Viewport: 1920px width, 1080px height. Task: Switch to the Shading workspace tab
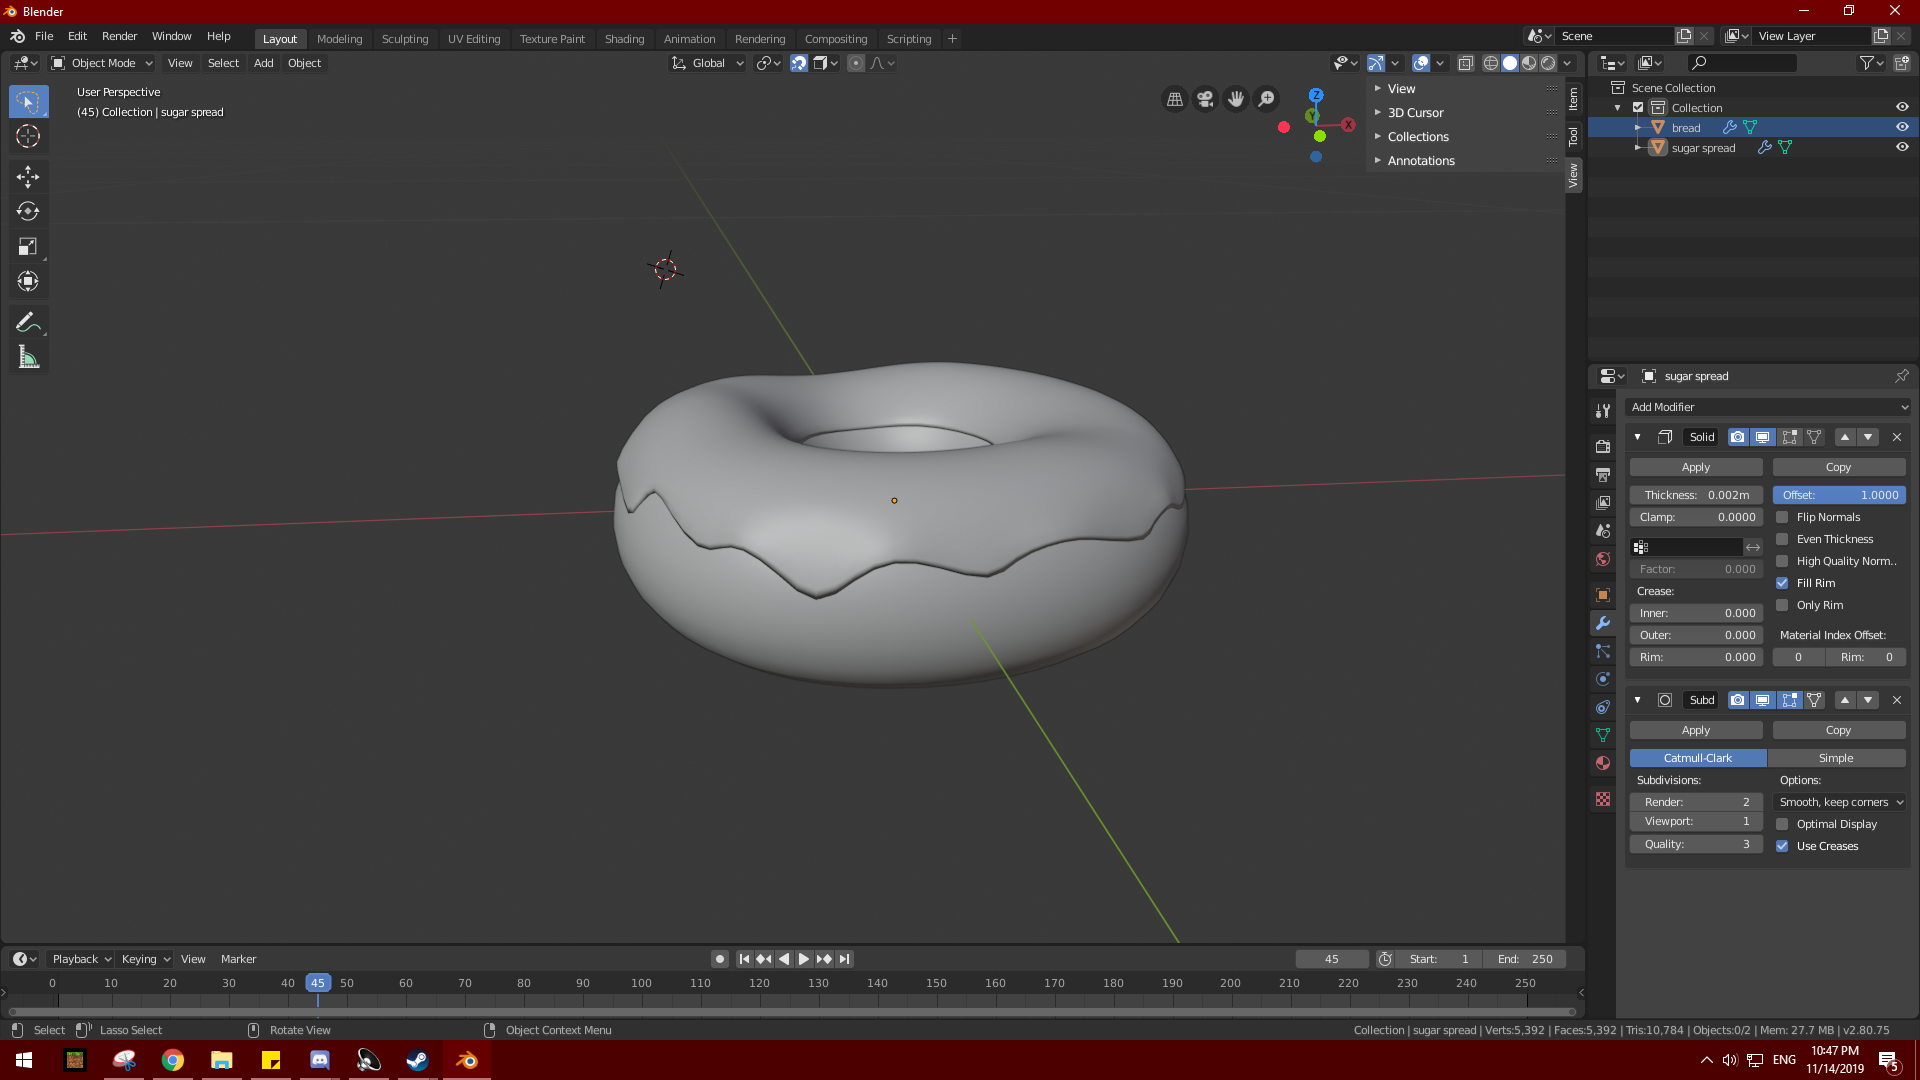coord(624,39)
